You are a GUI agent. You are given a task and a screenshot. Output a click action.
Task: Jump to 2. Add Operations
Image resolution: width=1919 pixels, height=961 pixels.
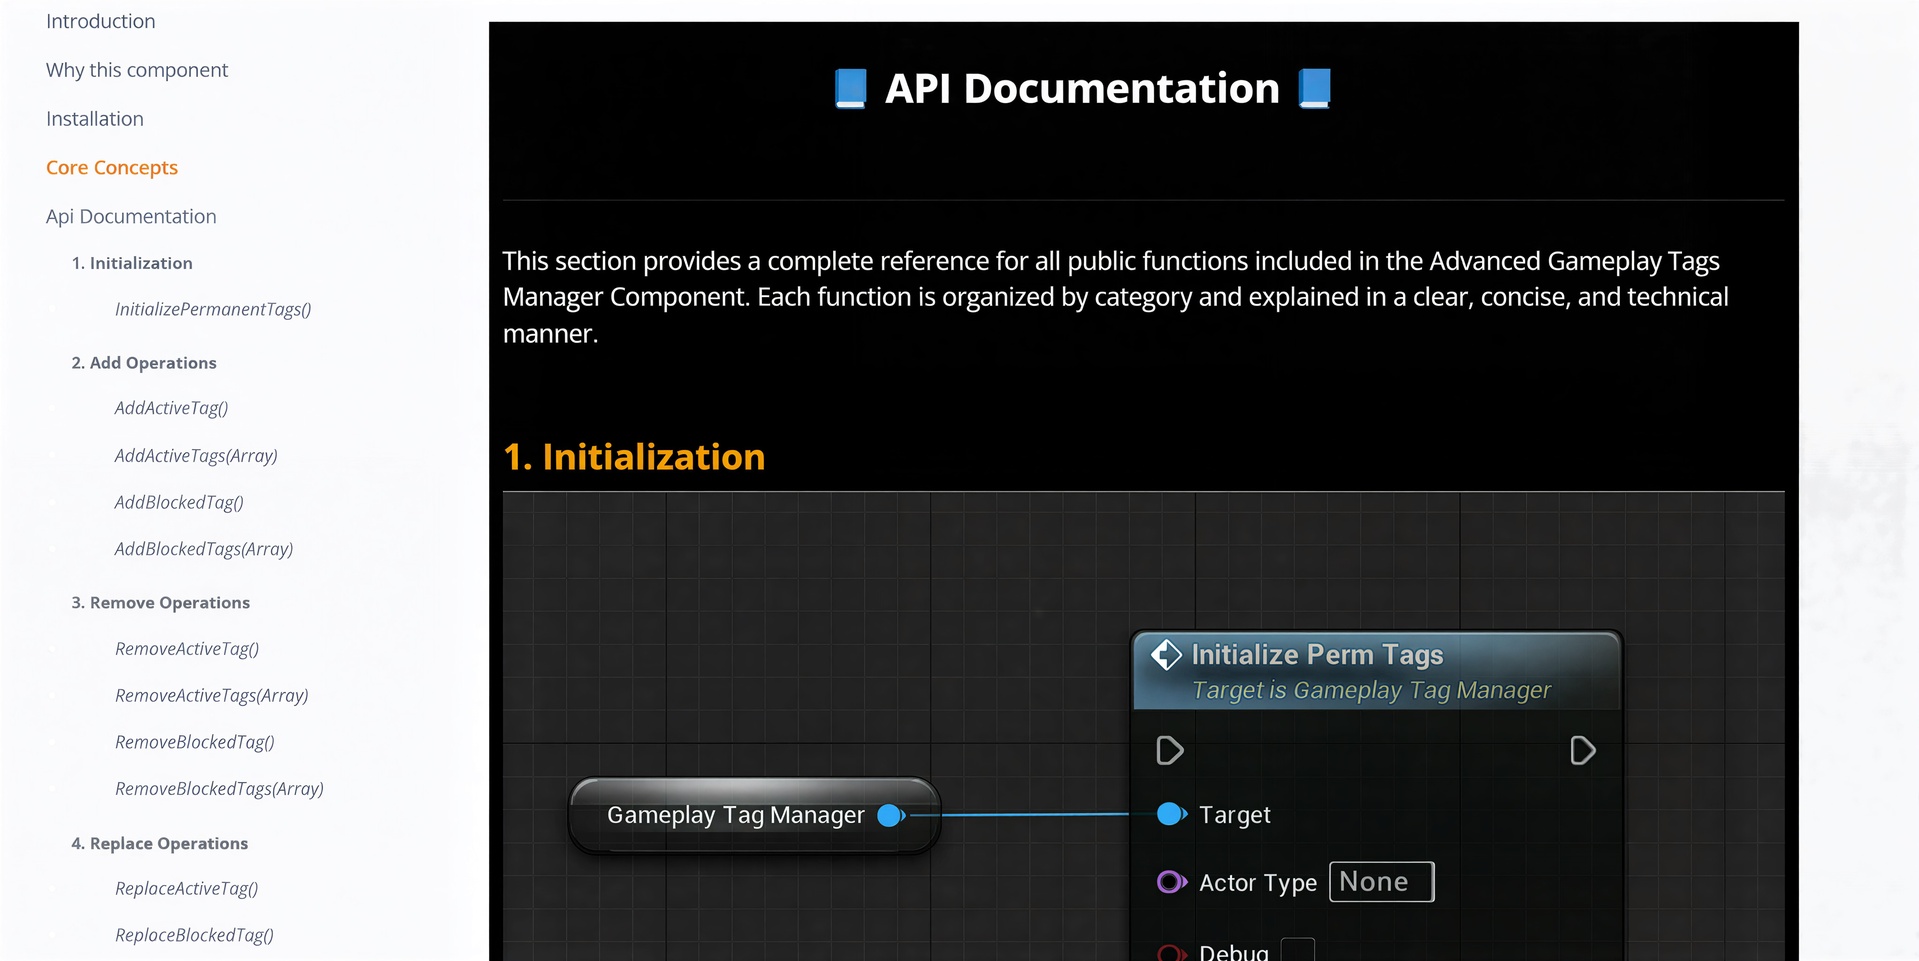click(144, 363)
